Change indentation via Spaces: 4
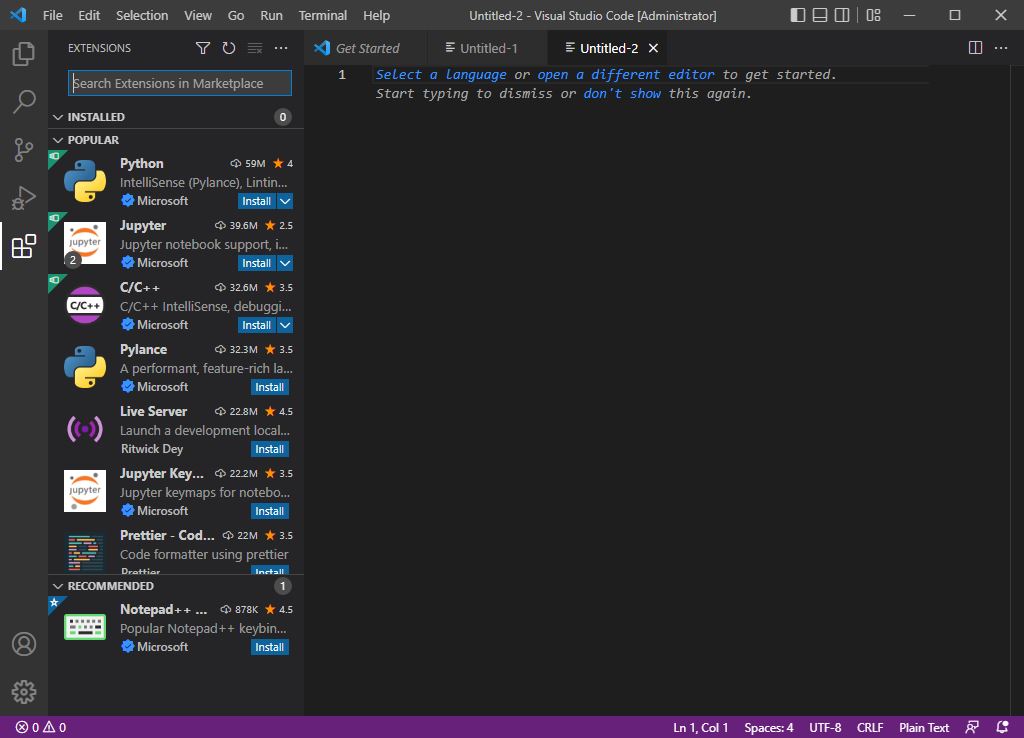The height and width of the screenshot is (738, 1024). click(769, 728)
